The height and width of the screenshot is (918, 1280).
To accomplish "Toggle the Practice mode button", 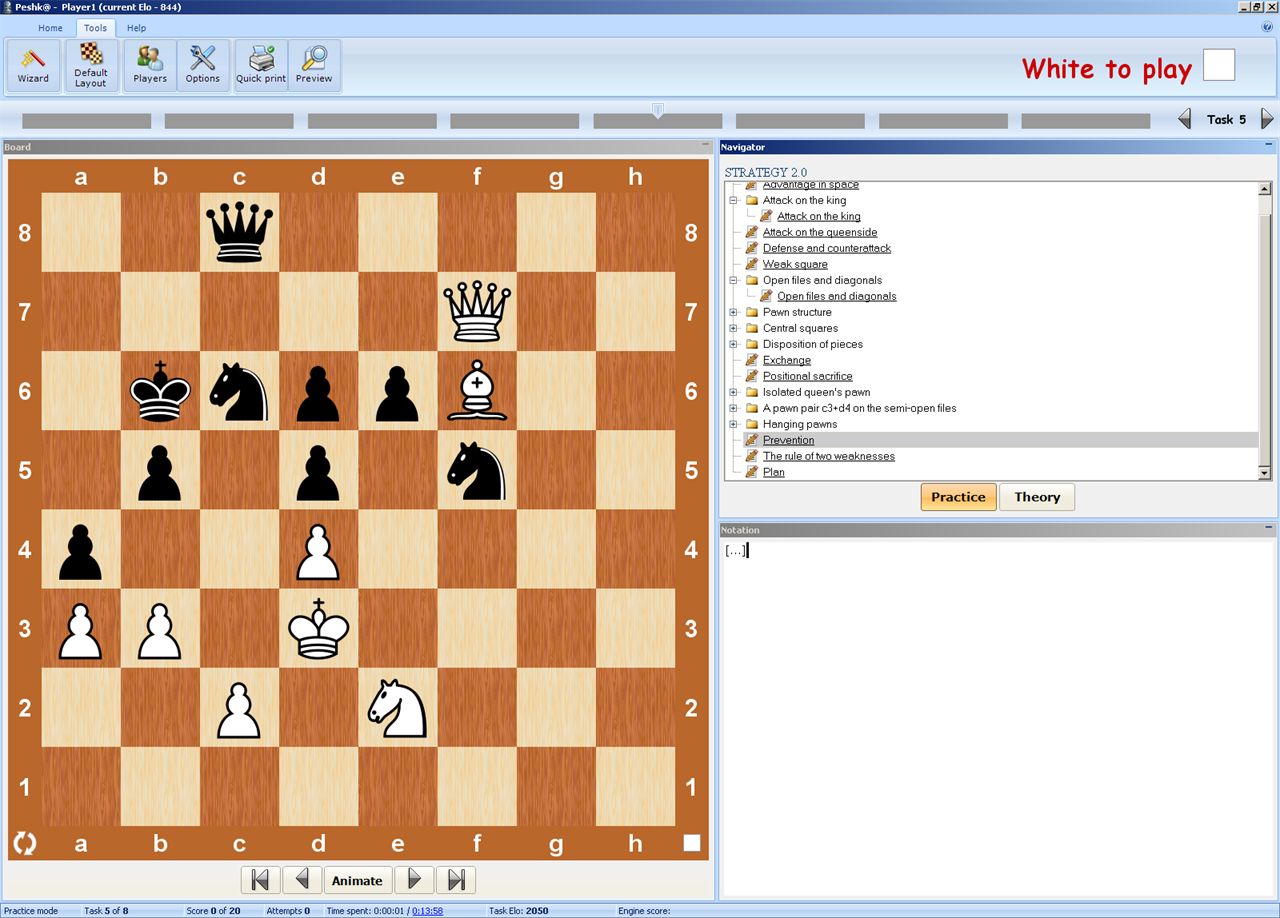I will [x=958, y=497].
